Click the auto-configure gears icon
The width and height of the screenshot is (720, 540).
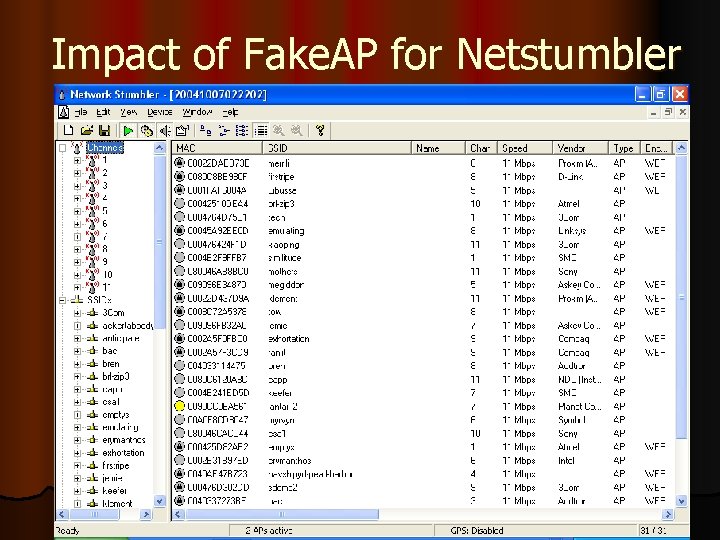pos(146,131)
